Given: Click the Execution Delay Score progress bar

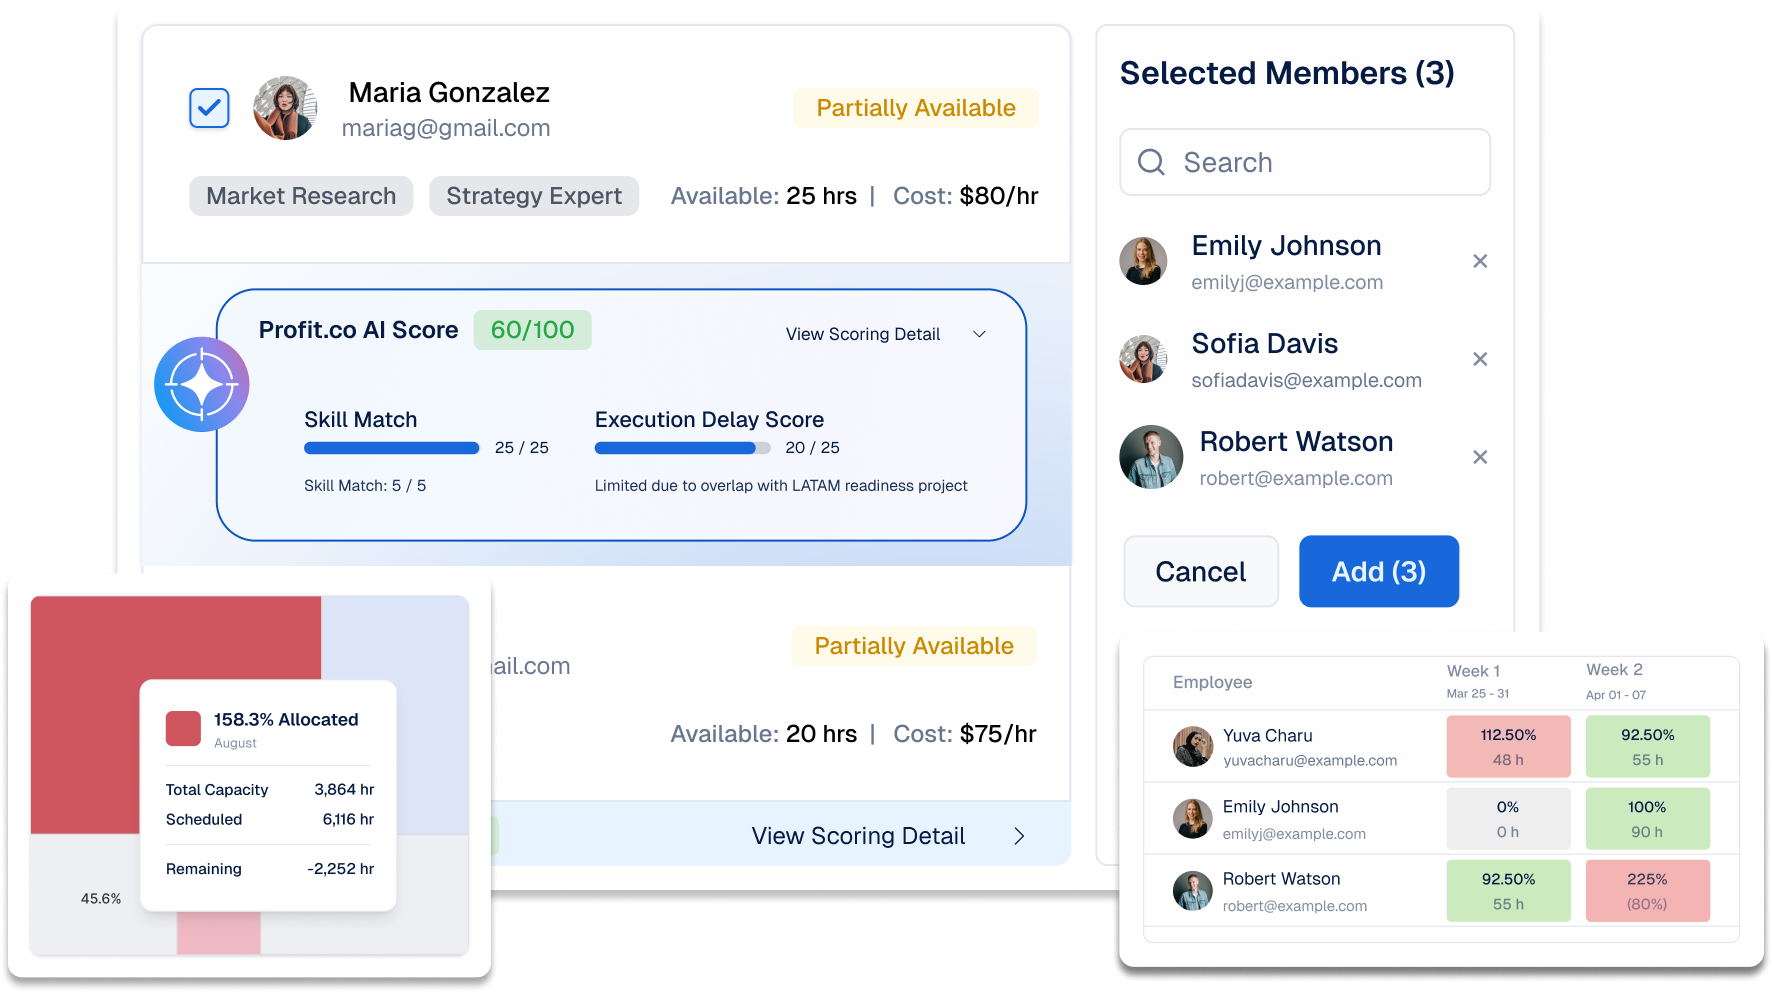Looking at the screenshot, I should 682,448.
